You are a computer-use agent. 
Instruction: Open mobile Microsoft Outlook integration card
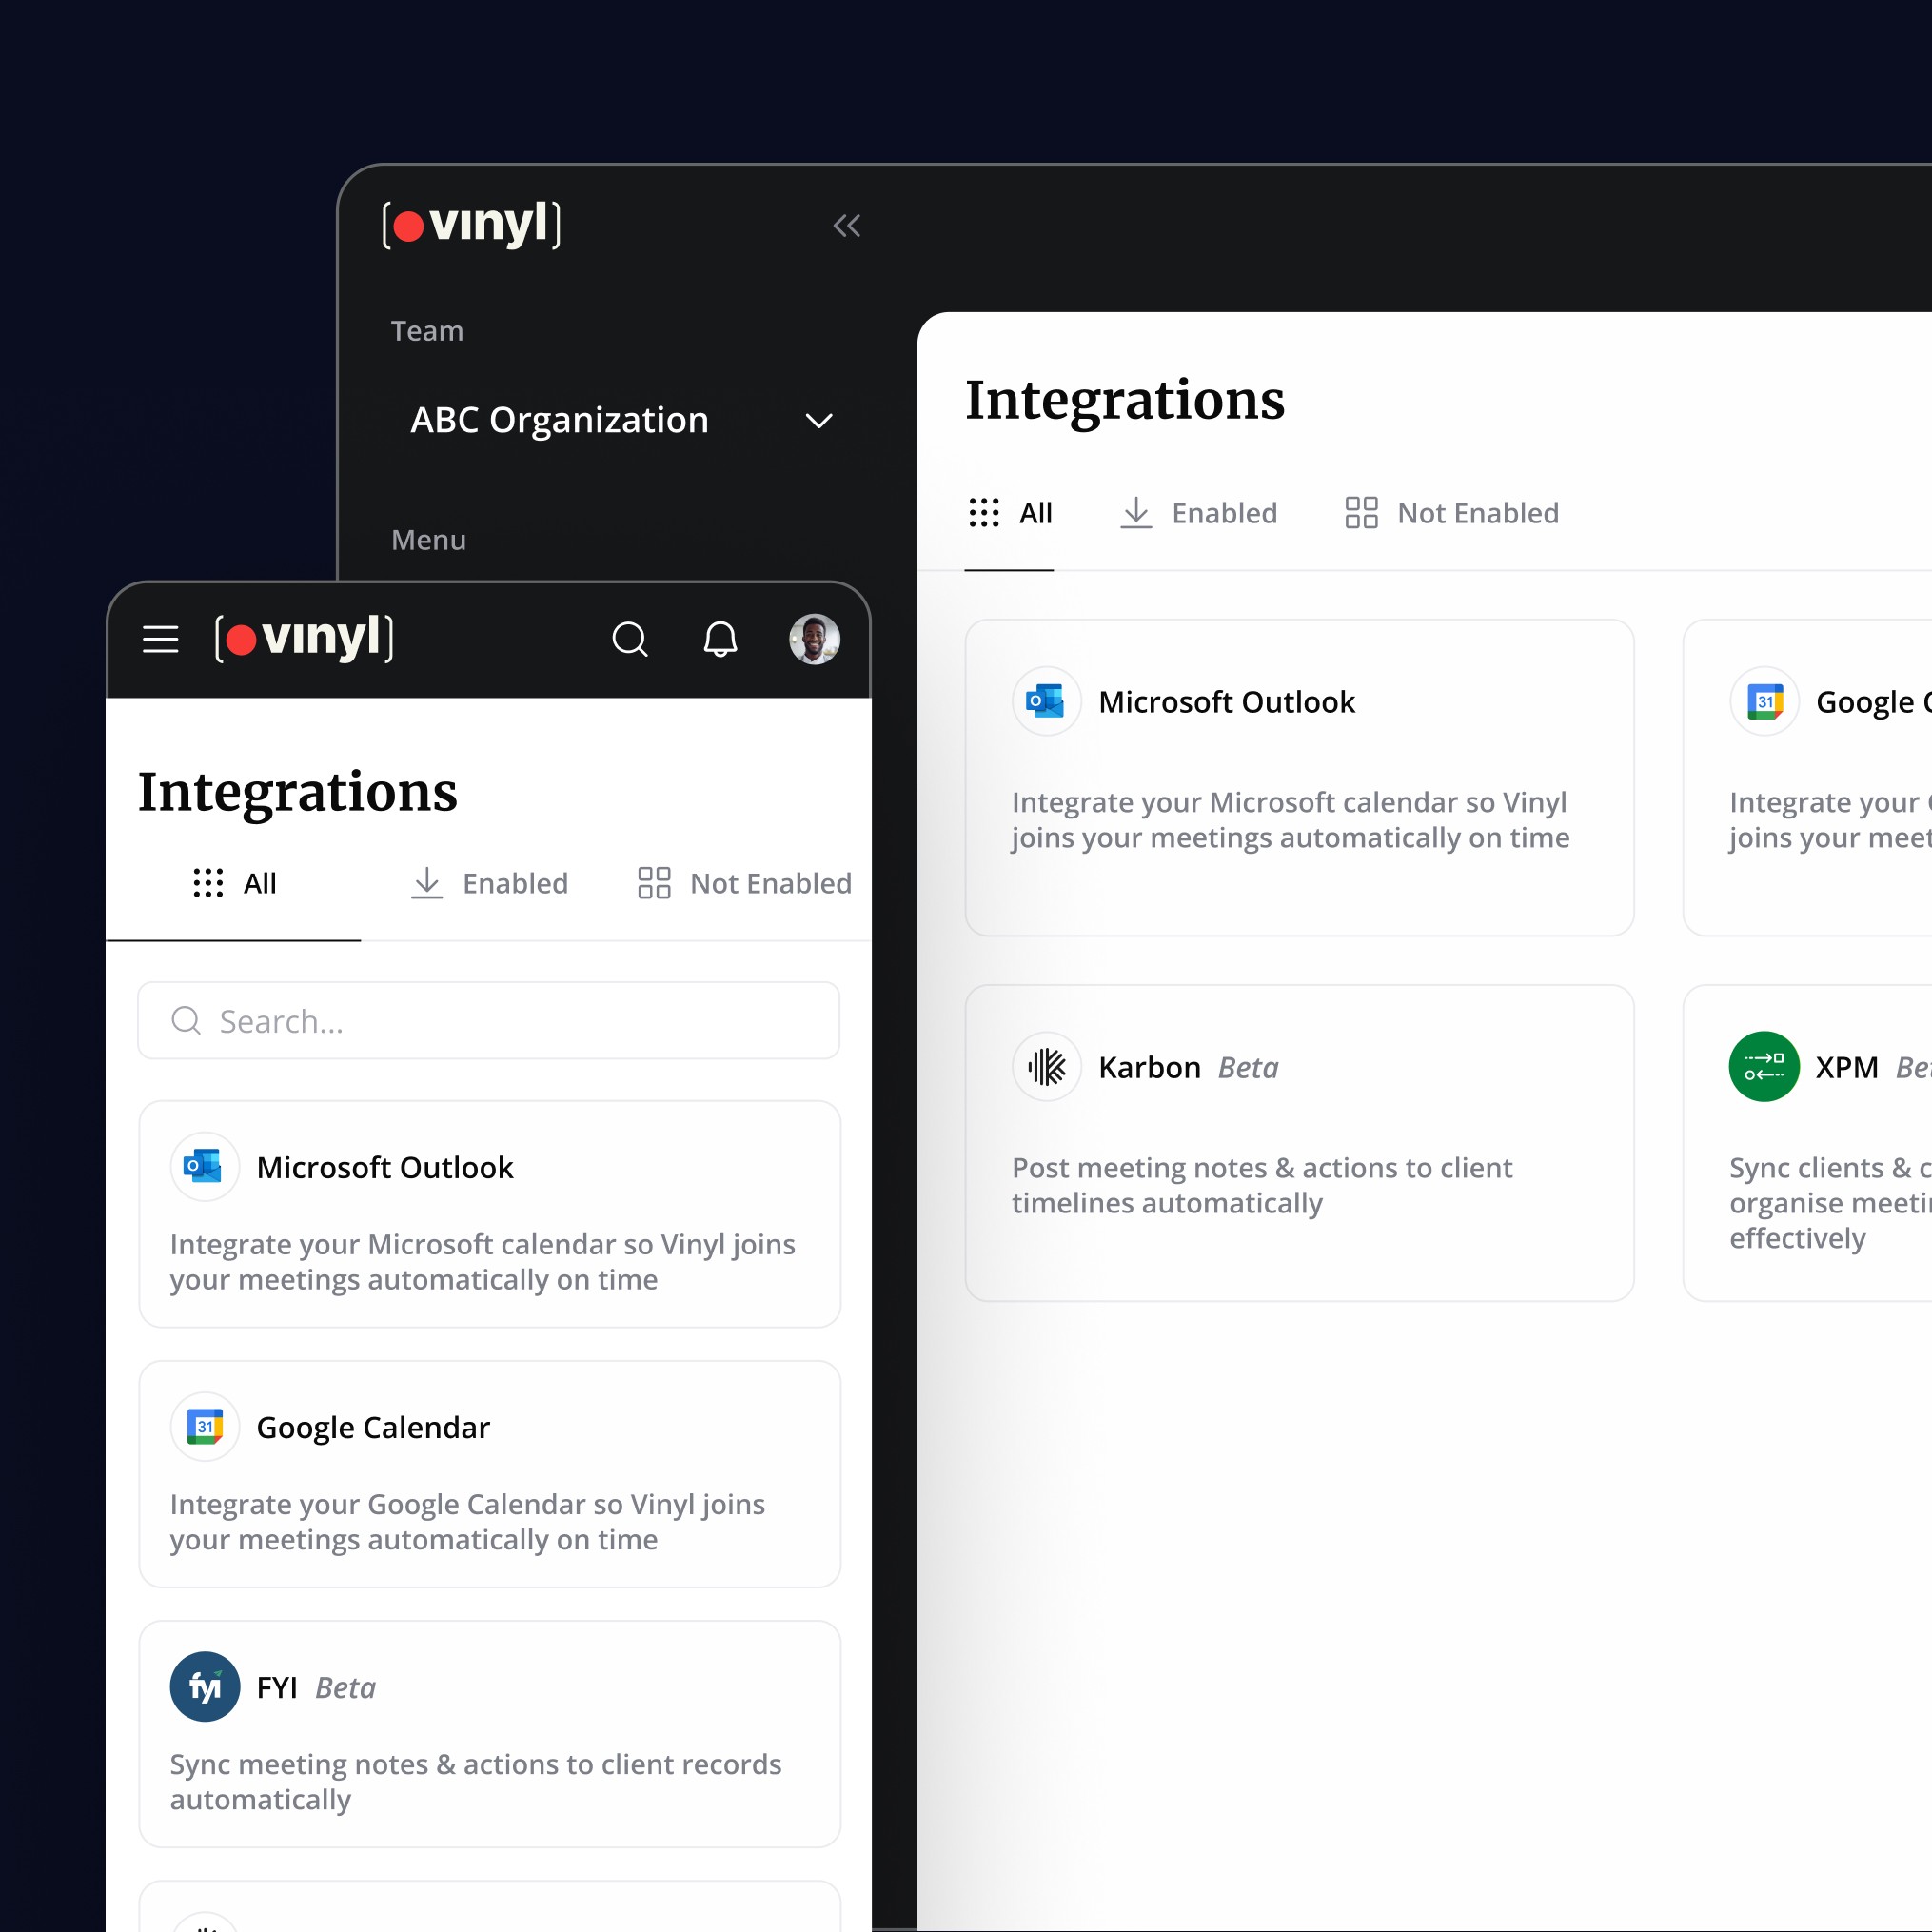489,1214
